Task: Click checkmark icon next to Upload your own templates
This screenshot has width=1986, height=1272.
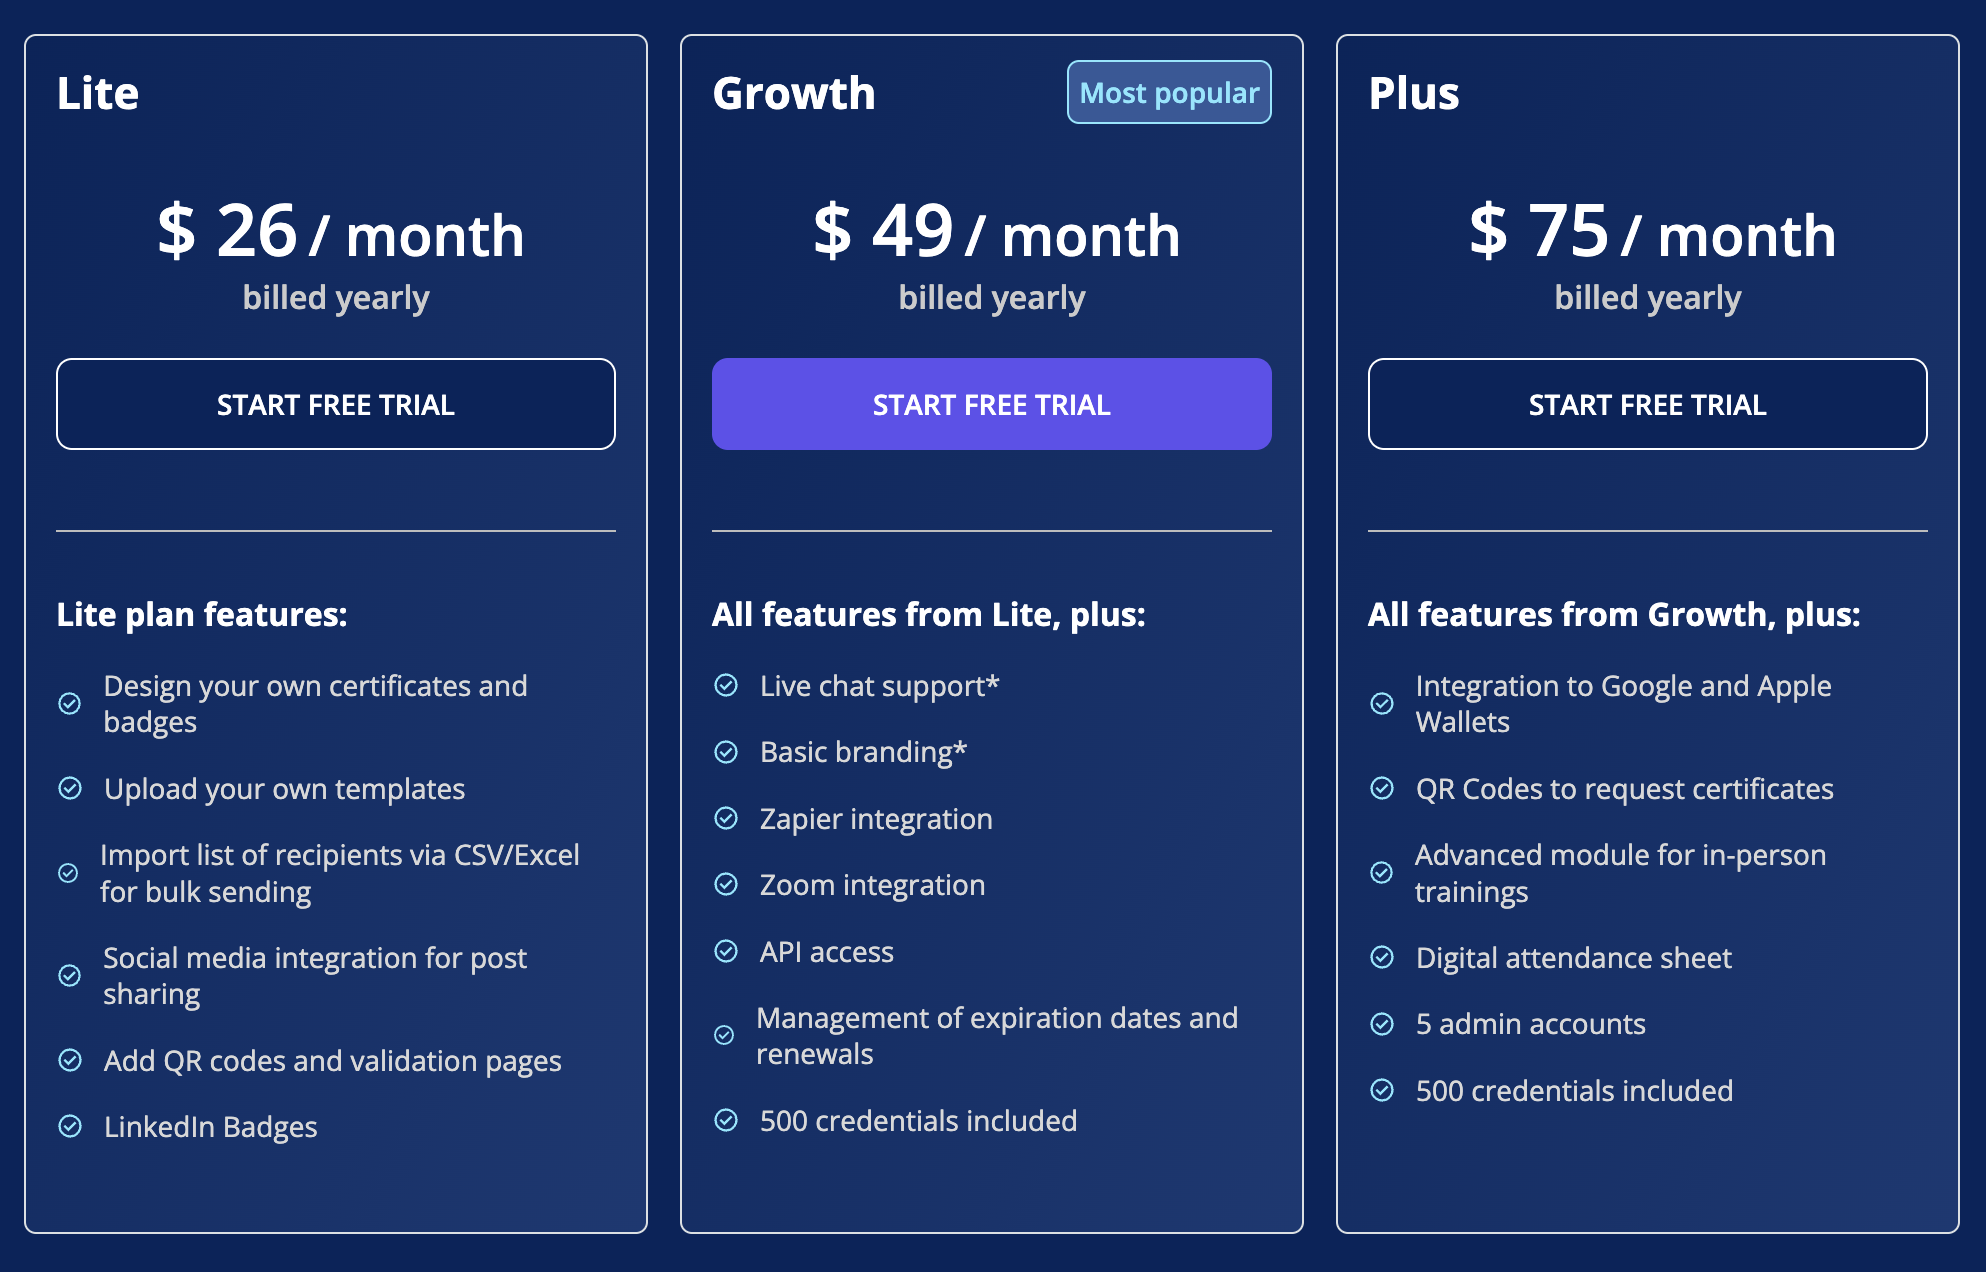Action: click(70, 788)
